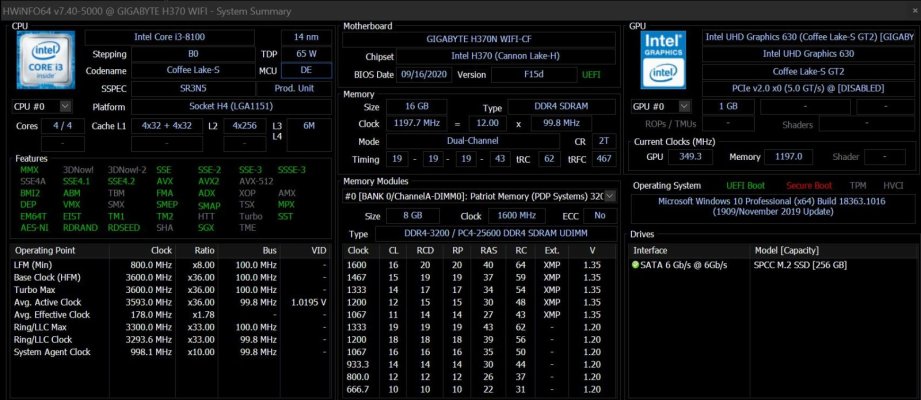Open the GPU #0 selector dropdown
This screenshot has height=400, width=921.
684,106
